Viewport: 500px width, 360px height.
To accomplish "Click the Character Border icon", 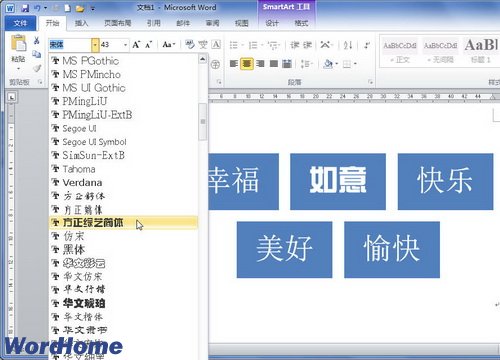I will (x=216, y=44).
